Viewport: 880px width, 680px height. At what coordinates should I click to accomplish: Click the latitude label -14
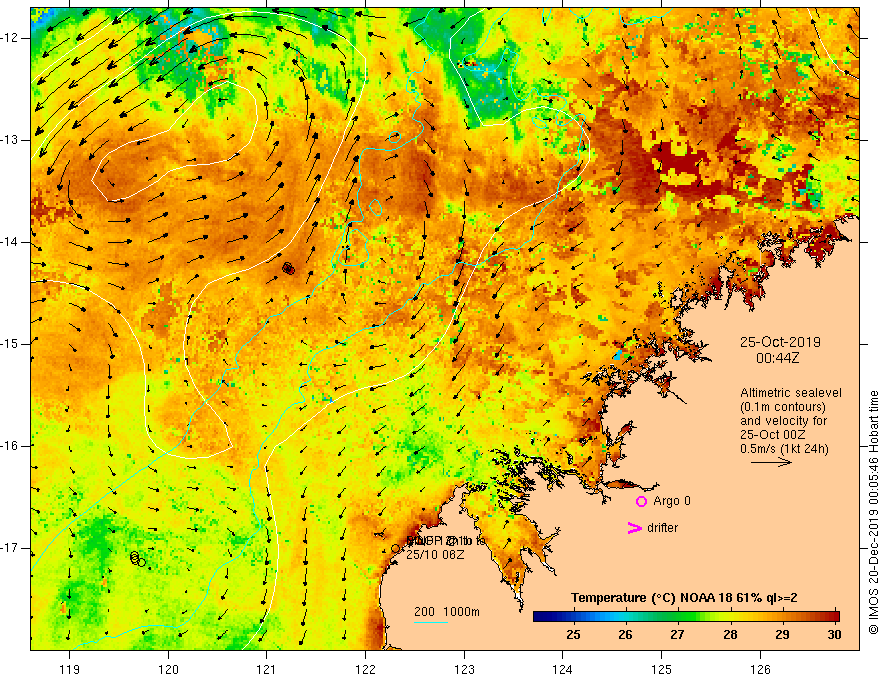(10, 242)
